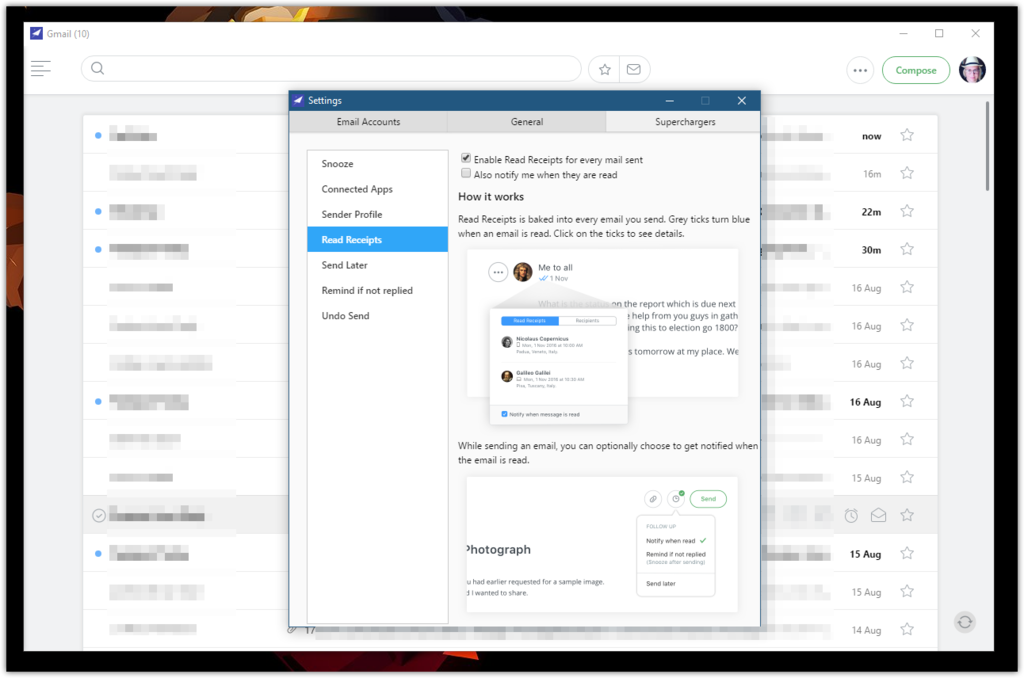Image resolution: width=1024 pixels, height=678 pixels.
Task: Click the paperclip attach icon in the compose preview
Action: tap(652, 499)
